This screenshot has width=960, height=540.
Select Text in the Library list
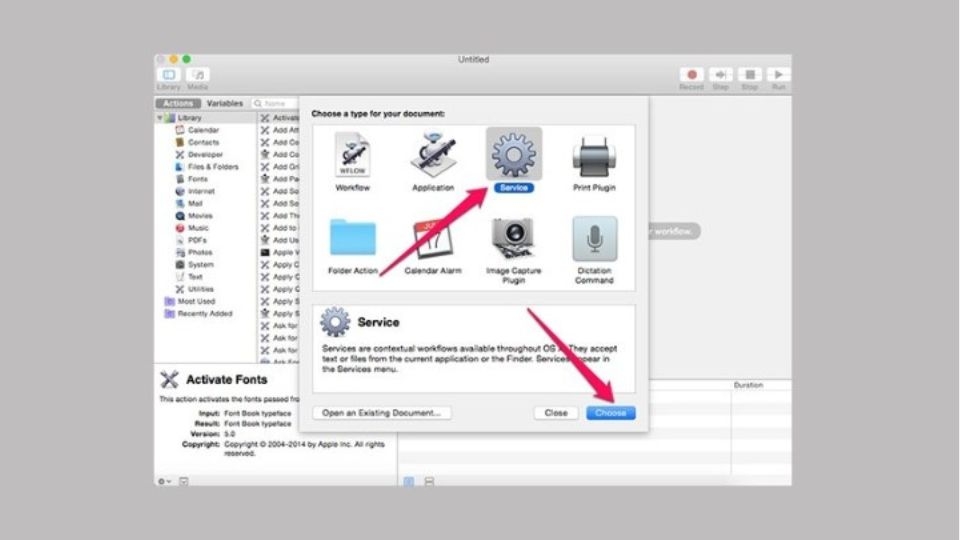195,277
